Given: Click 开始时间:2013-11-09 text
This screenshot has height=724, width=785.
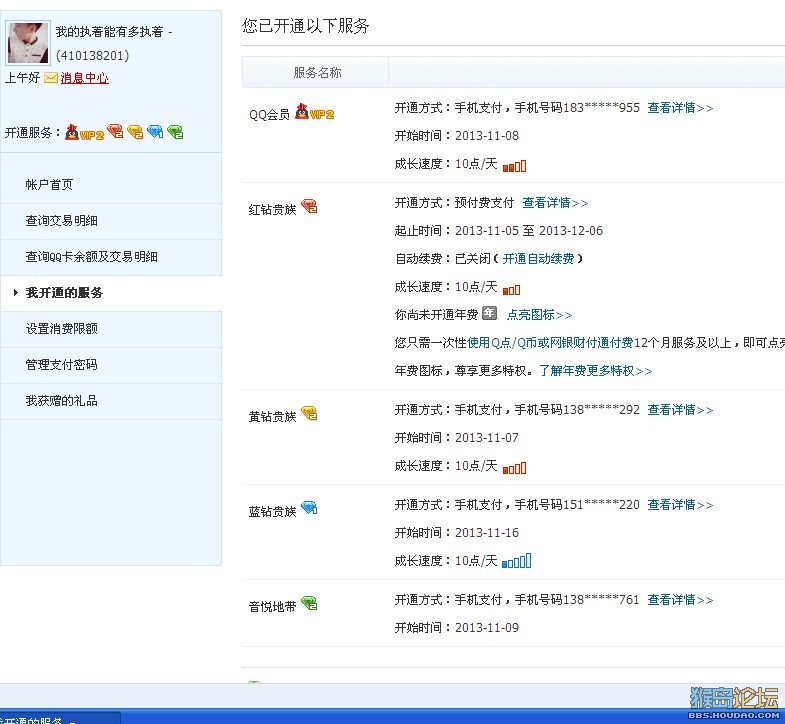Looking at the screenshot, I should pos(457,628).
